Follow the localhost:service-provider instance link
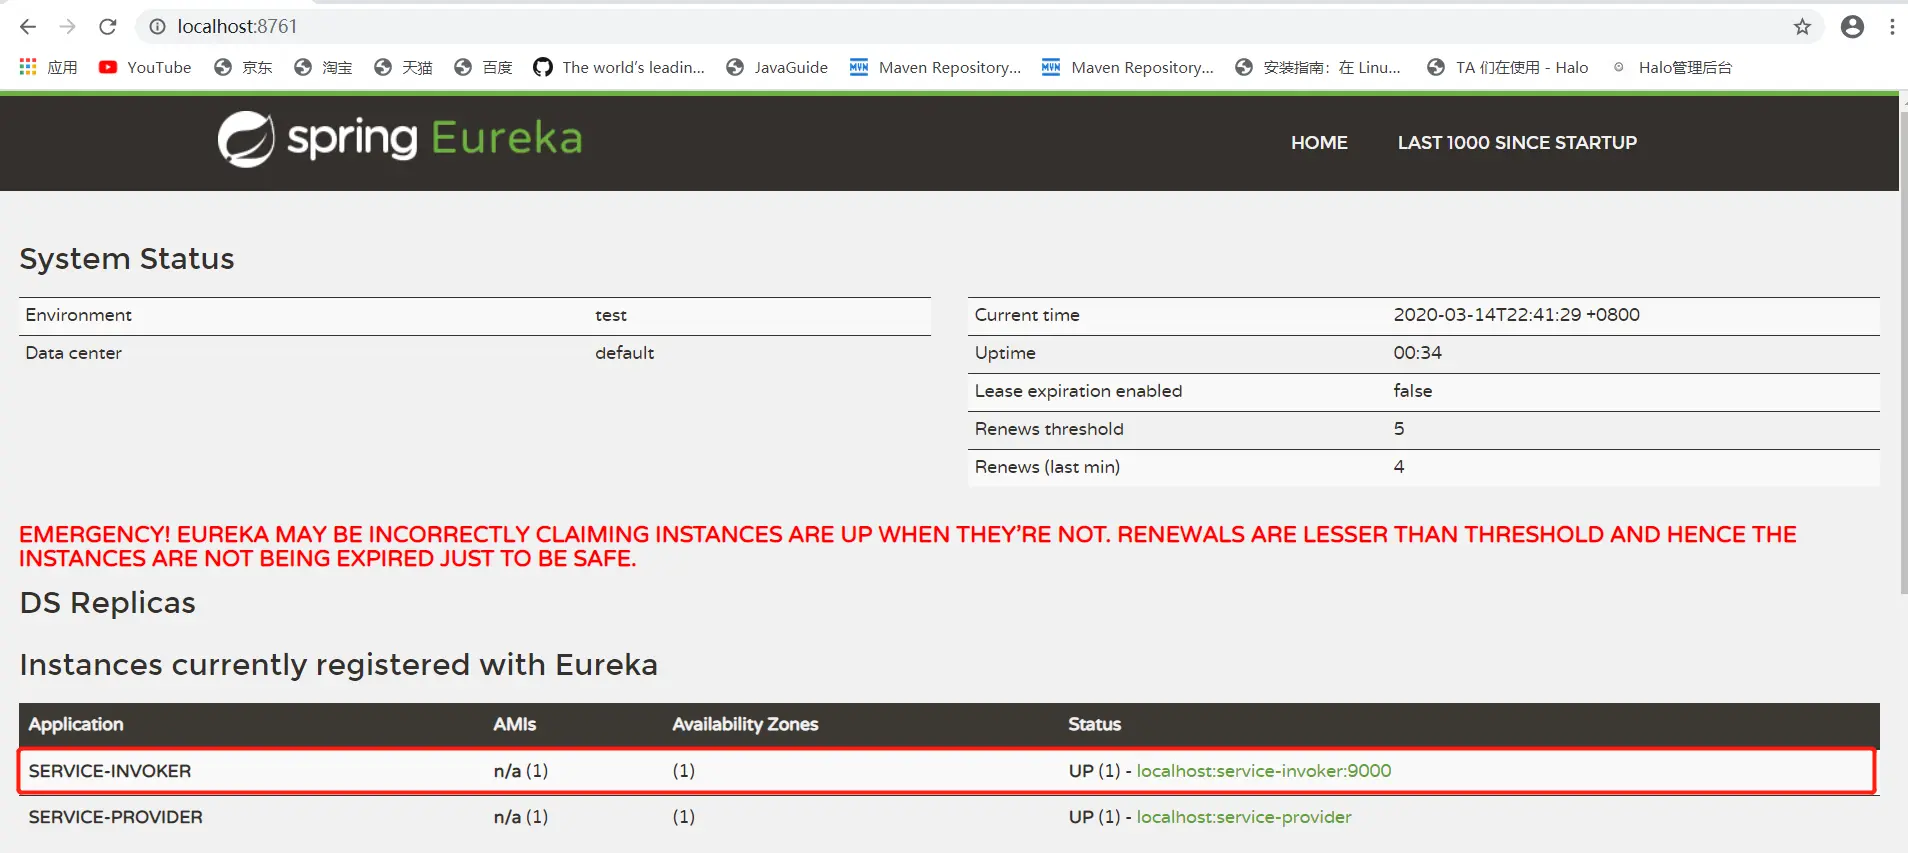 1244,817
